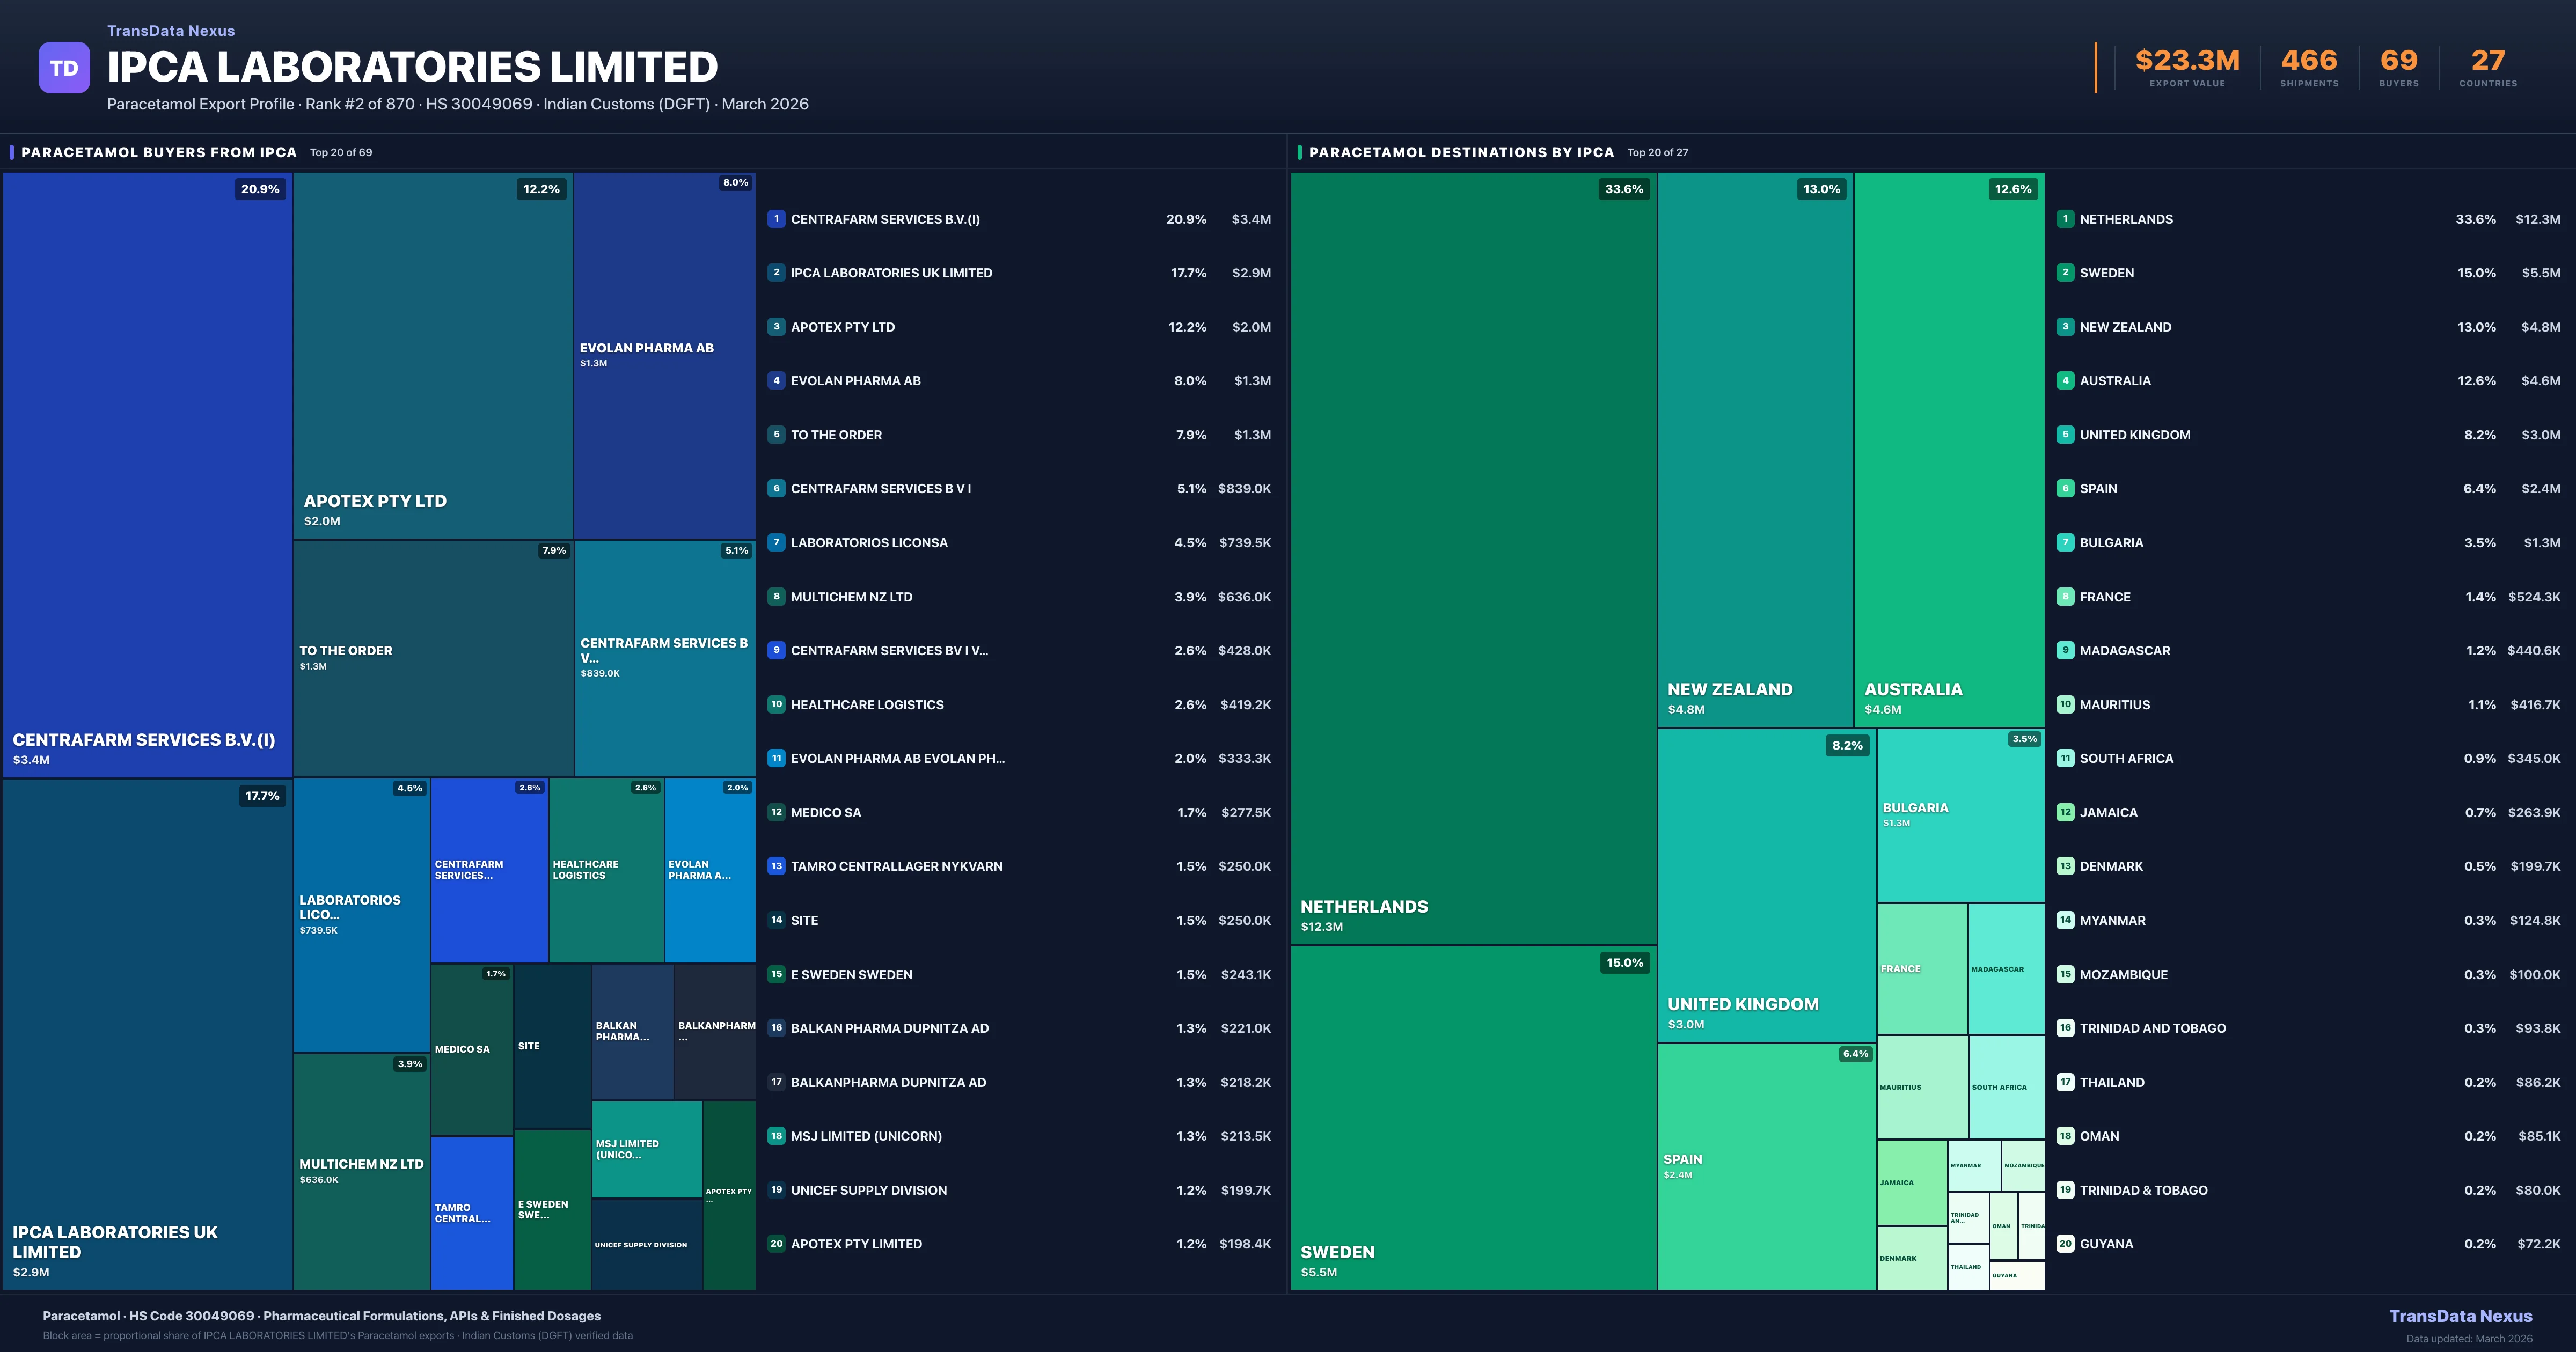Click SWEDEN row in destinations list
The image size is (2576, 1352).
tap(2106, 273)
